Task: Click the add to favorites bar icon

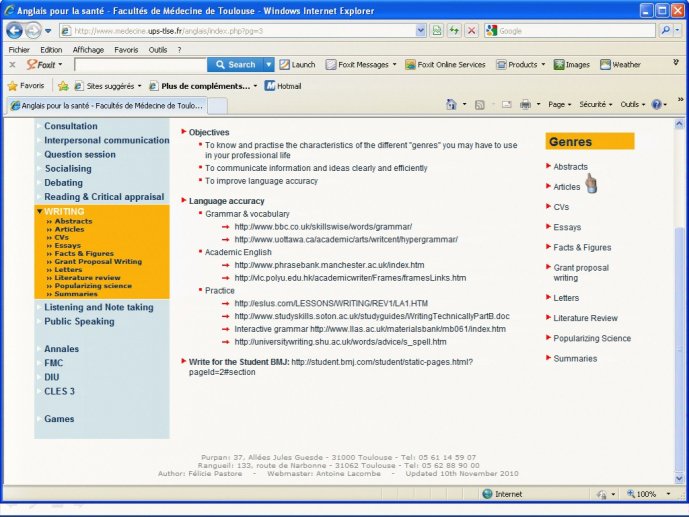Action: 63,86
